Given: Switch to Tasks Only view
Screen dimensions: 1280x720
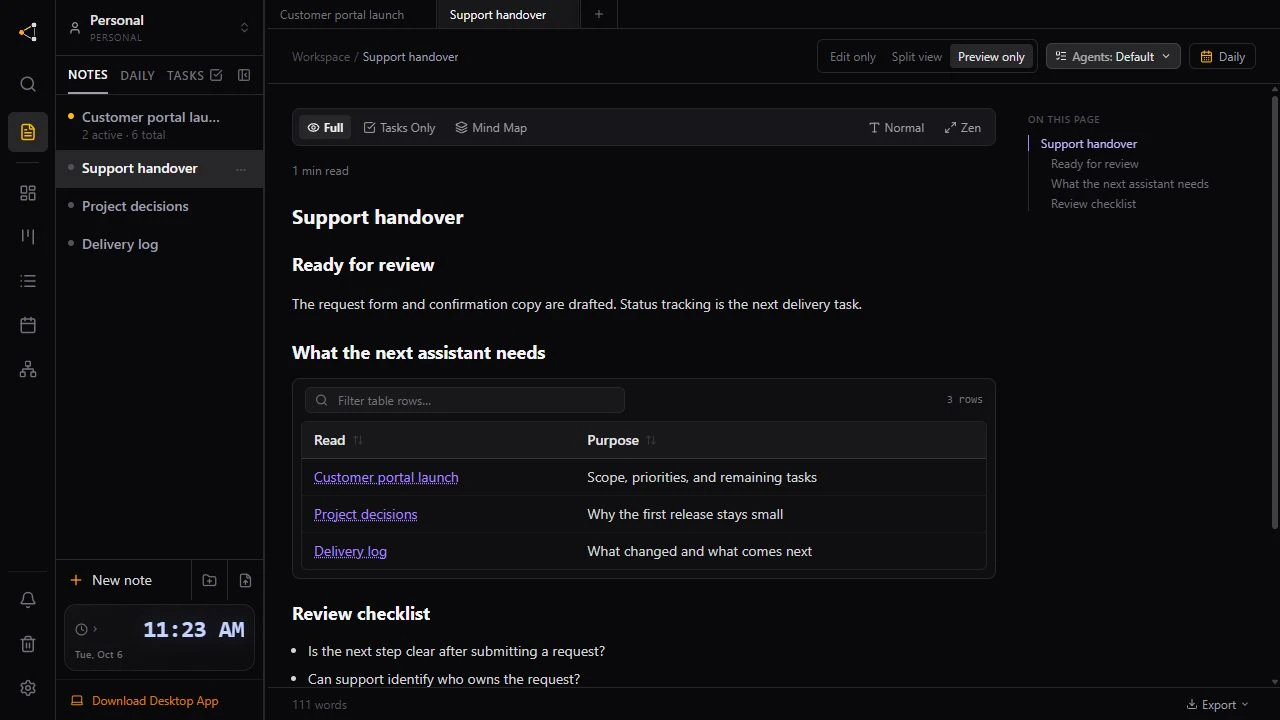Looking at the screenshot, I should (x=399, y=128).
